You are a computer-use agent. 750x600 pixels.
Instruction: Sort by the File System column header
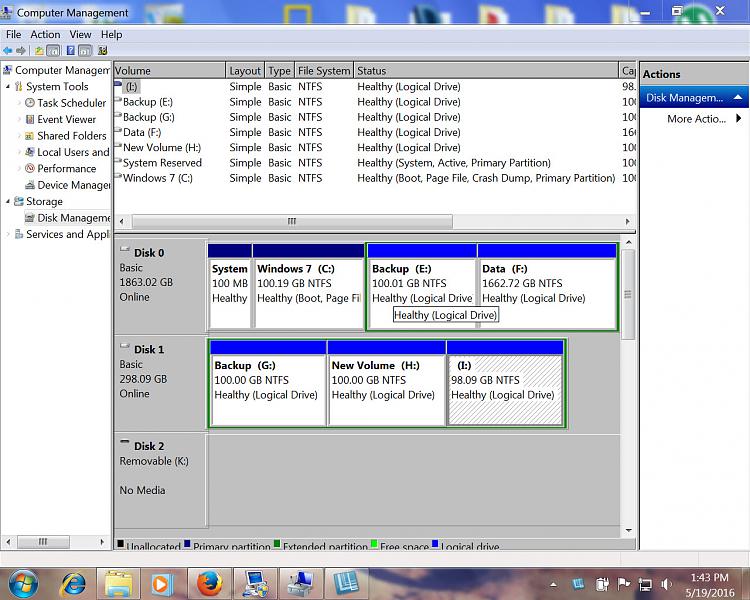pyautogui.click(x=324, y=71)
